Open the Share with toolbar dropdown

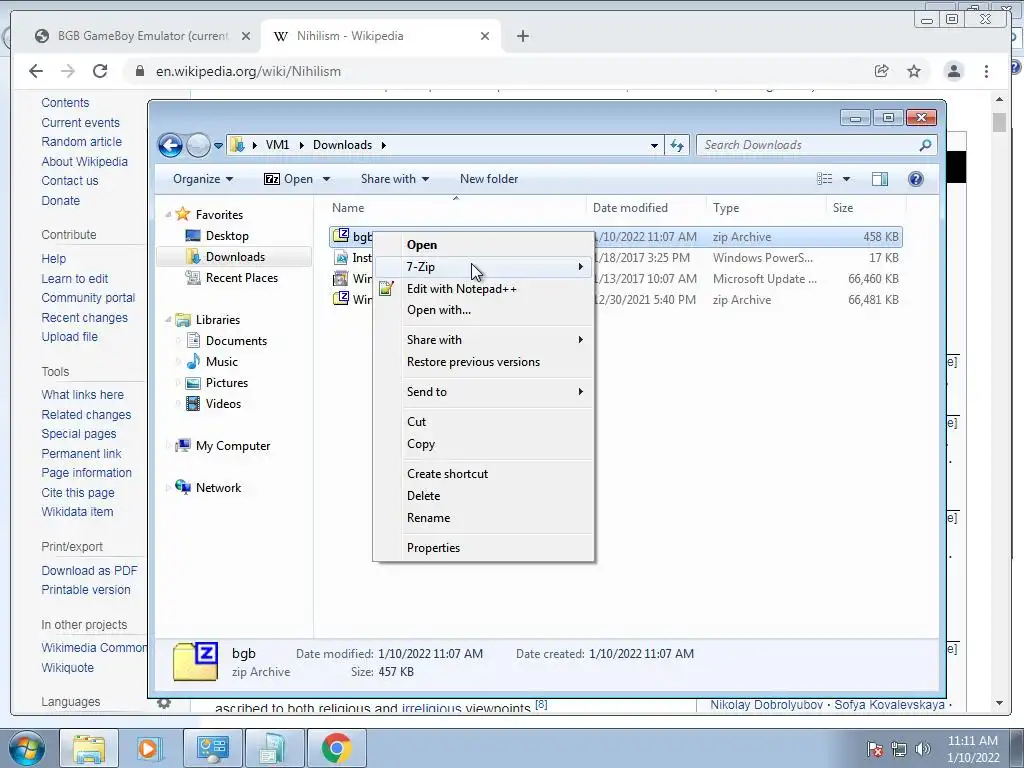click(x=394, y=179)
